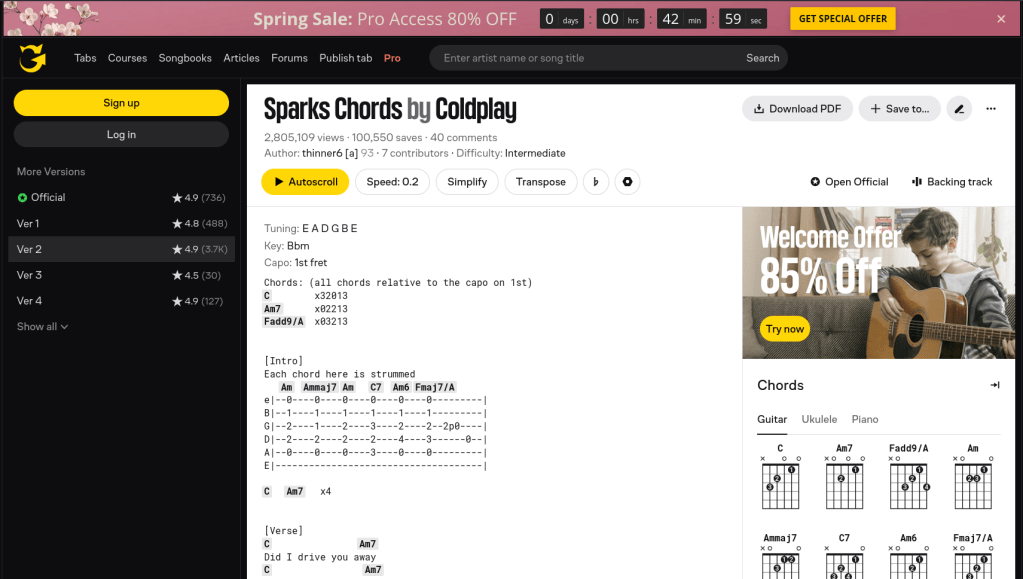Viewport: 1023px width, 579px height.
Task: Switch to the Ukulele chords tab
Action: pos(819,420)
